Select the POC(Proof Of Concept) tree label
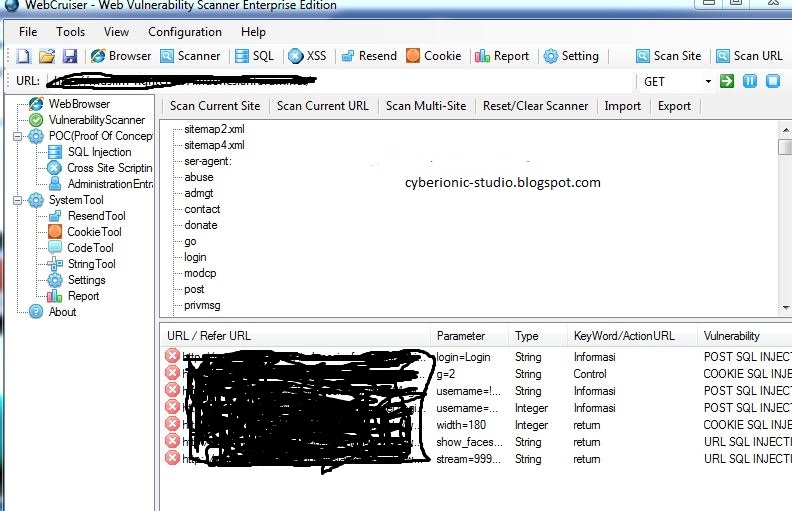The image size is (792, 511). pos(101,136)
